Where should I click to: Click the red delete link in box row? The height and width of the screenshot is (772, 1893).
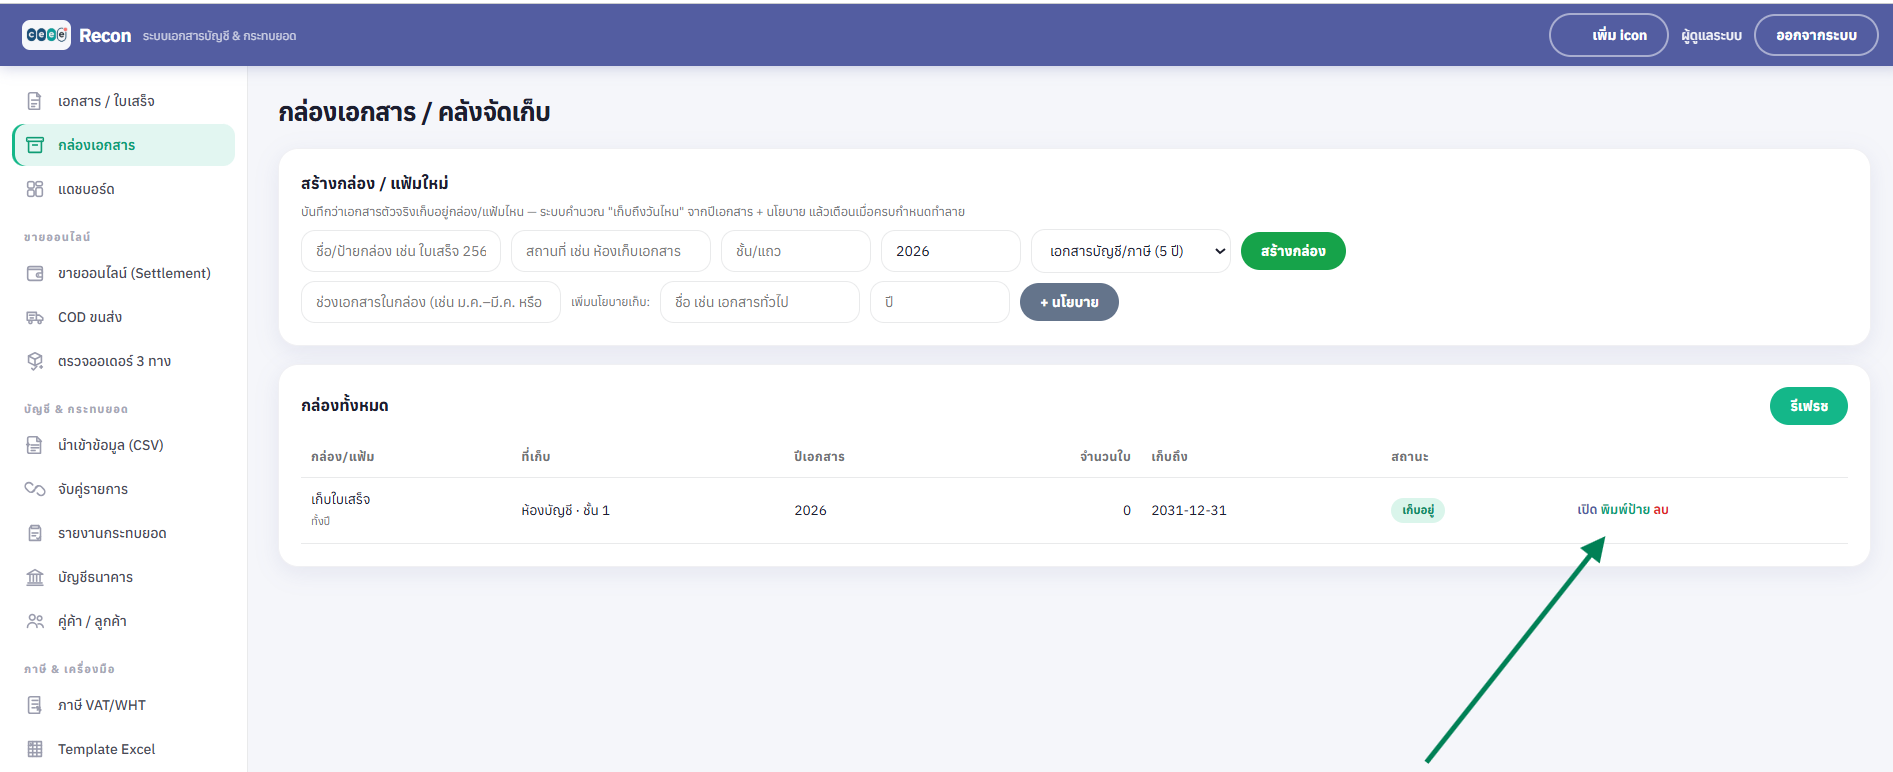(x=1661, y=510)
